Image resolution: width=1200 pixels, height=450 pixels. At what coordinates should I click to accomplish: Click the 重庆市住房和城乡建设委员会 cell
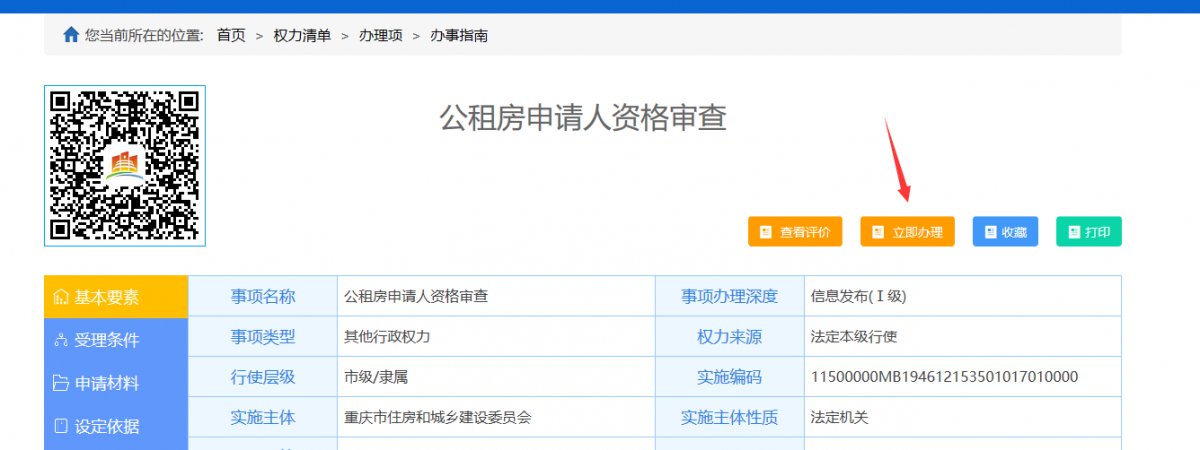click(x=437, y=417)
